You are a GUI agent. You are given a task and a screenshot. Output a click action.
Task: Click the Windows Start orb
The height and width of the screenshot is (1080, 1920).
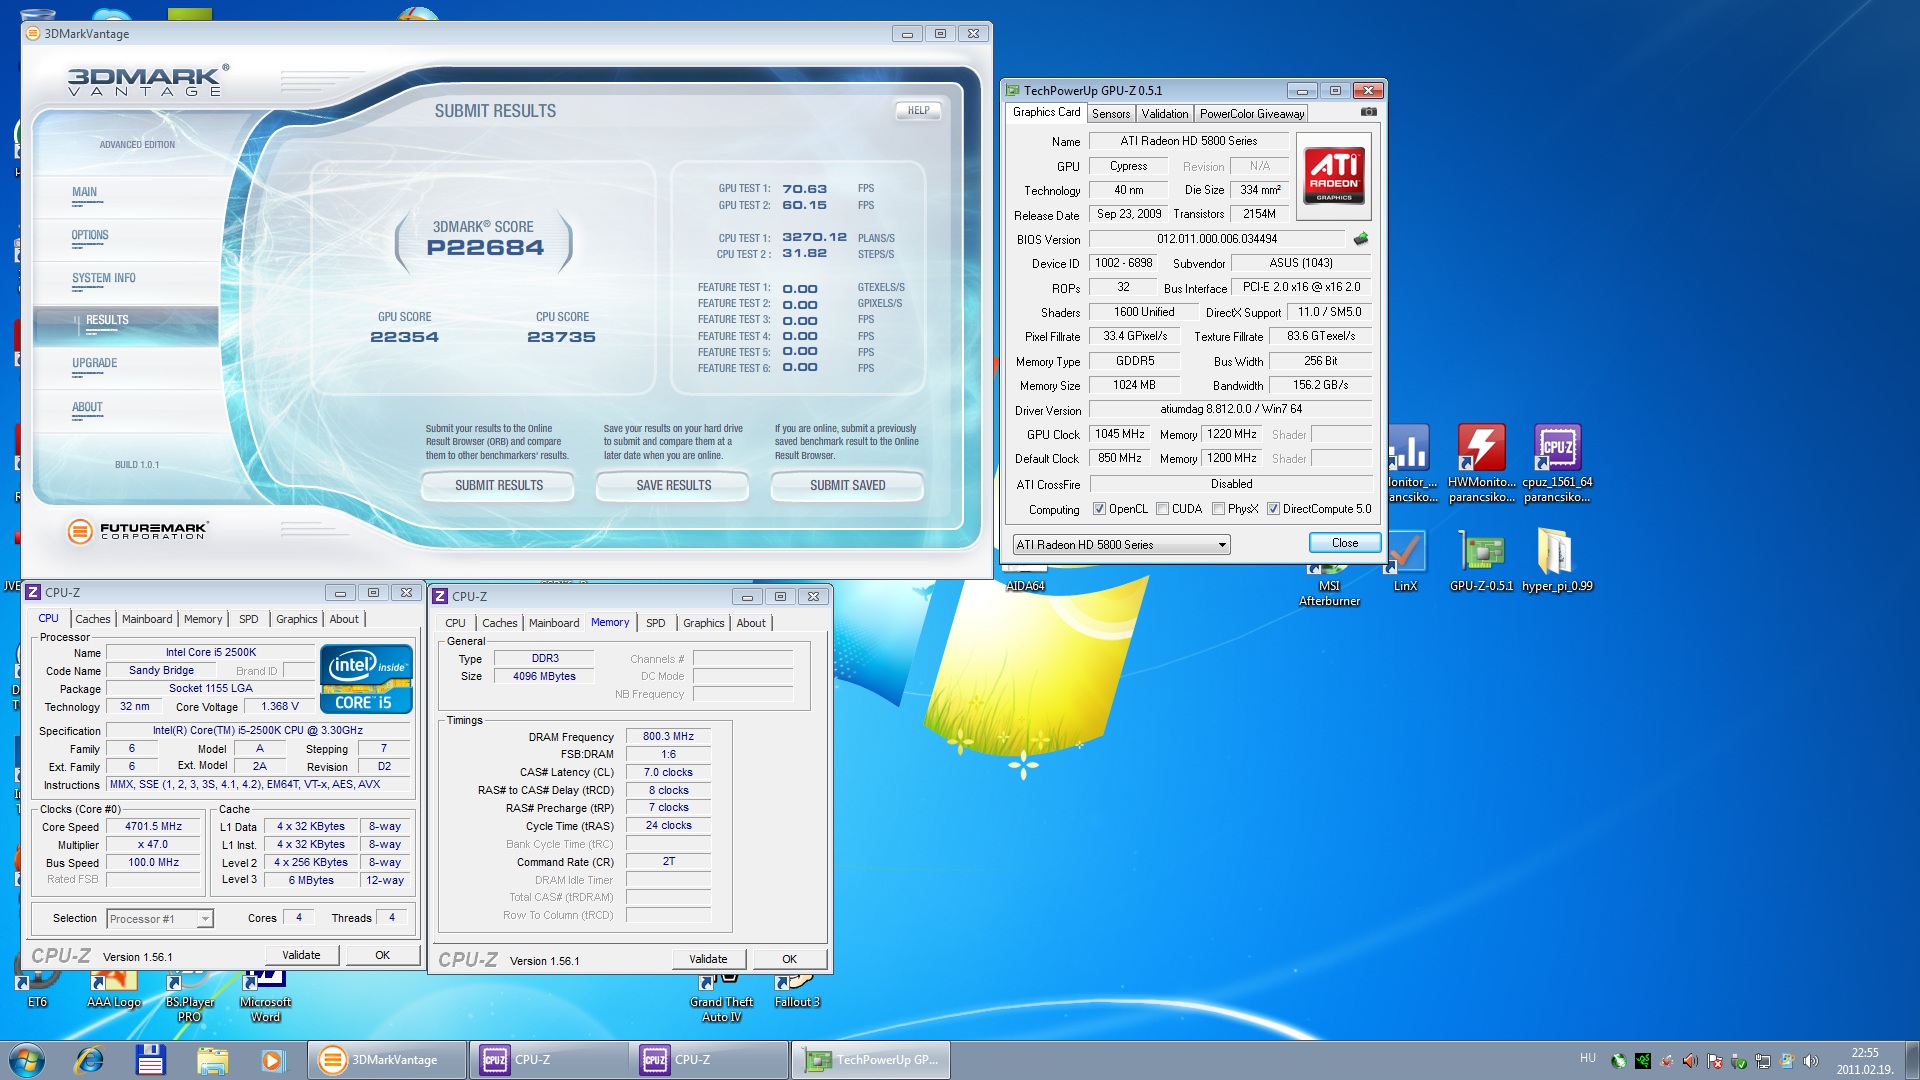tap(27, 1059)
